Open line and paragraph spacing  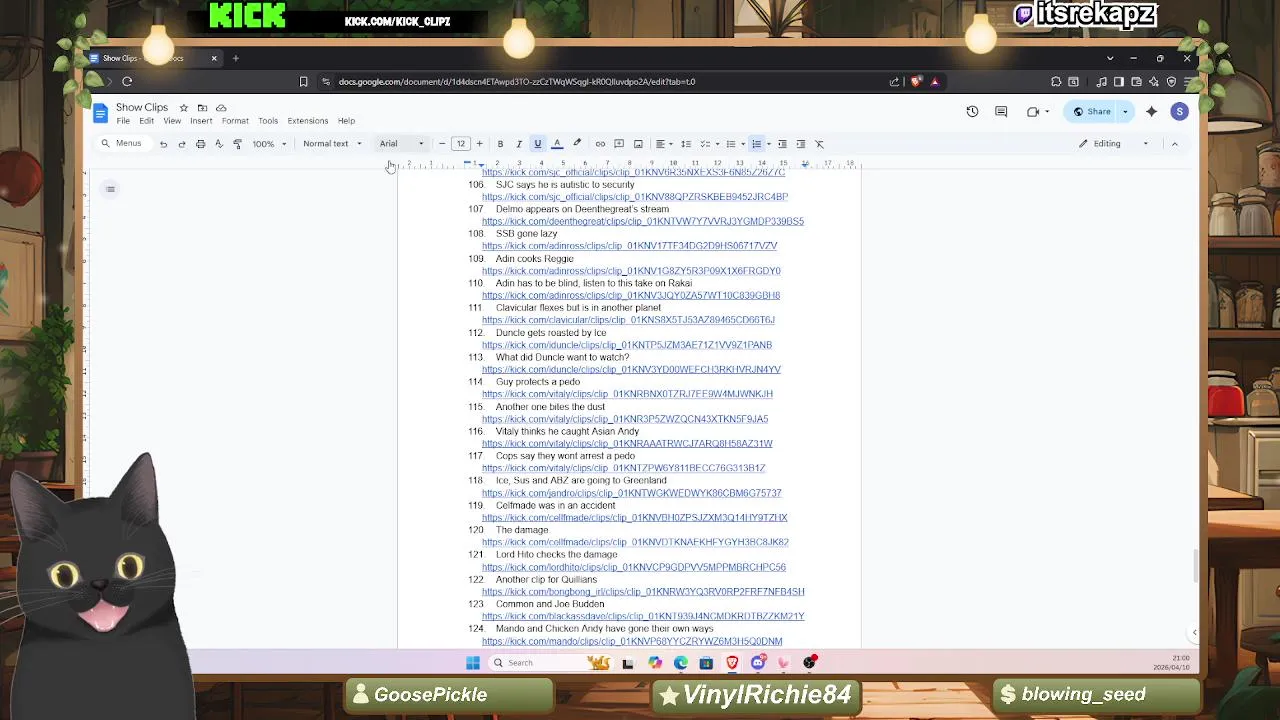686,144
